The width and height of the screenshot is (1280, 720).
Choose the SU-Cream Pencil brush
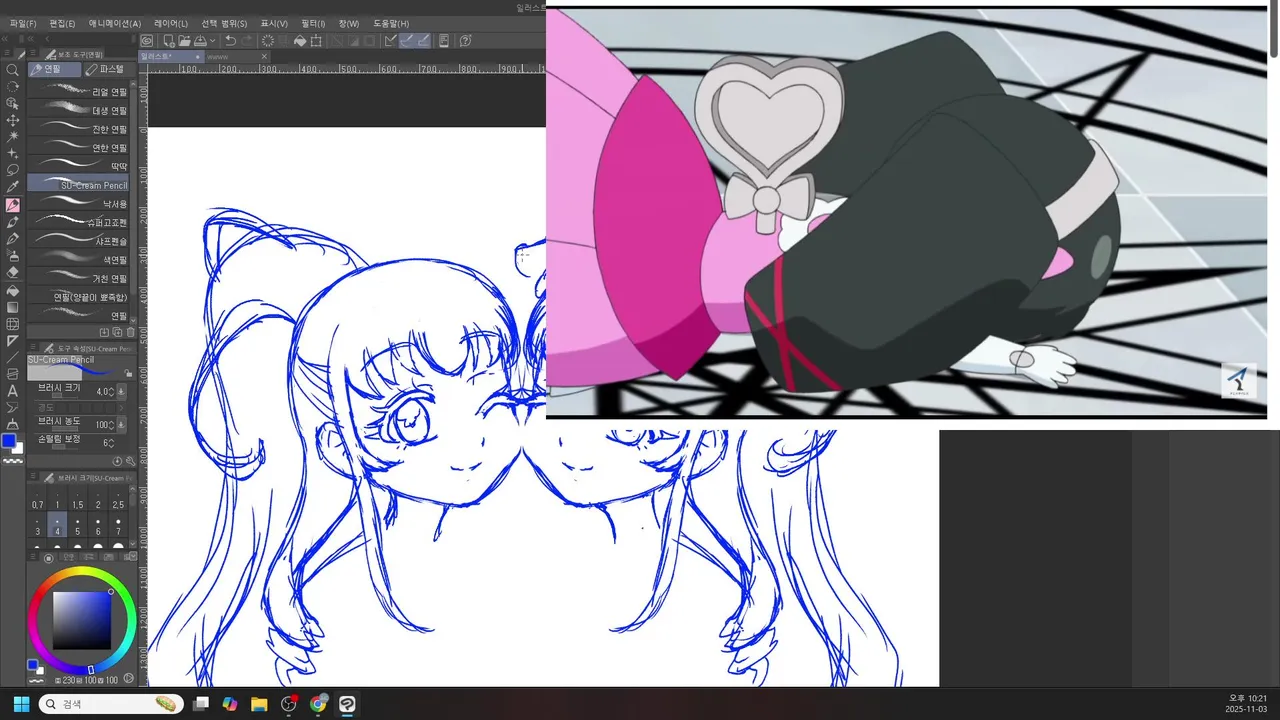[x=80, y=185]
